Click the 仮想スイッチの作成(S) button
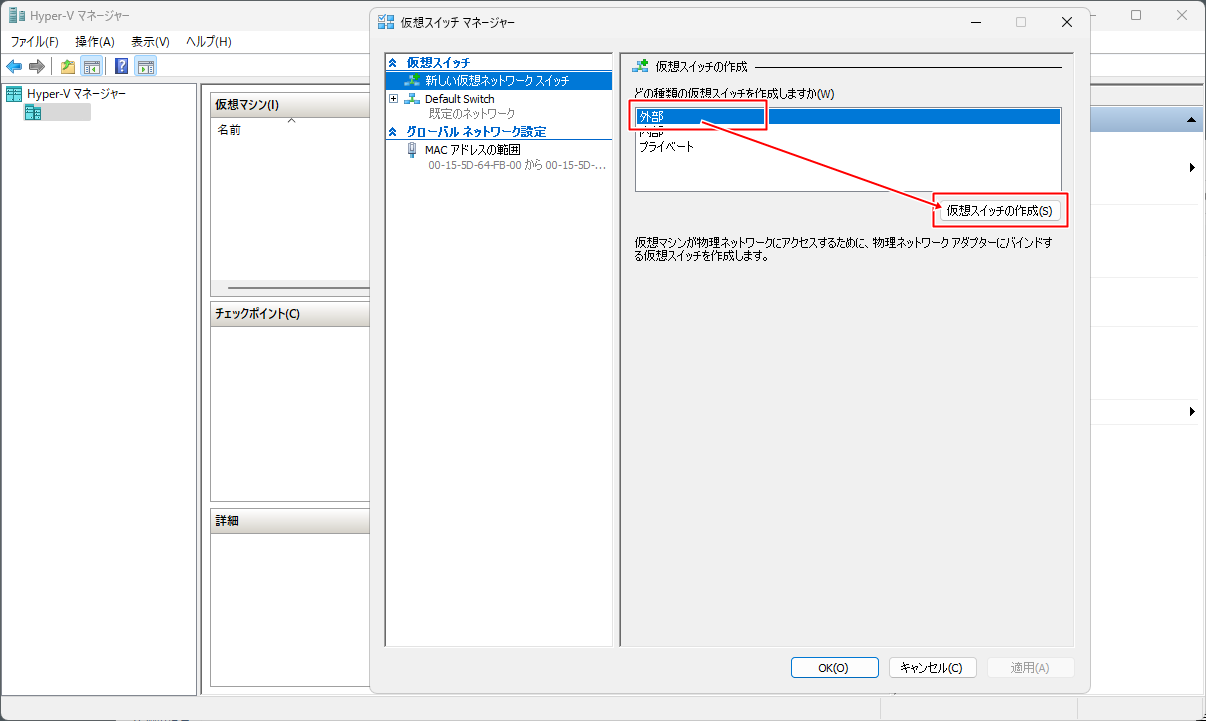 pyautogui.click(x=998, y=210)
